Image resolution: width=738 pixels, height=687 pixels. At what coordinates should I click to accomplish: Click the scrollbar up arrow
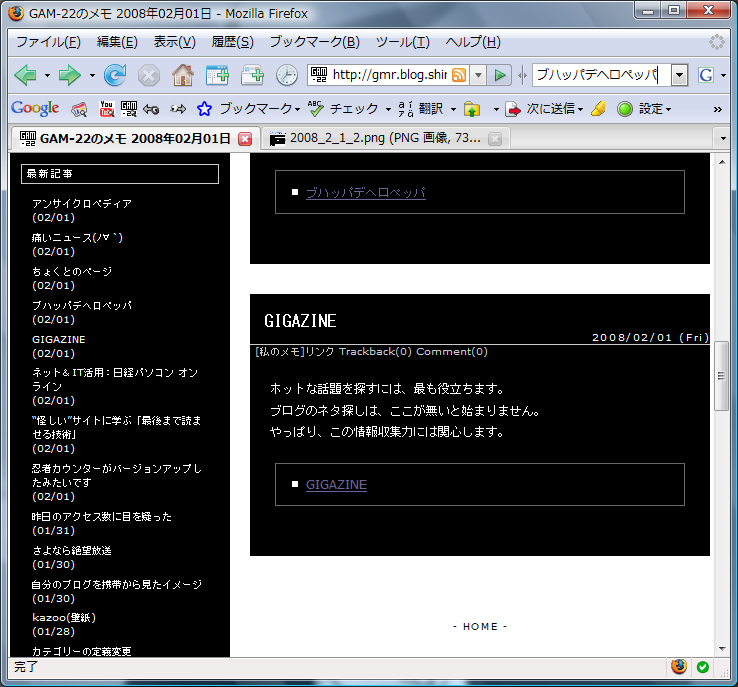pos(722,162)
